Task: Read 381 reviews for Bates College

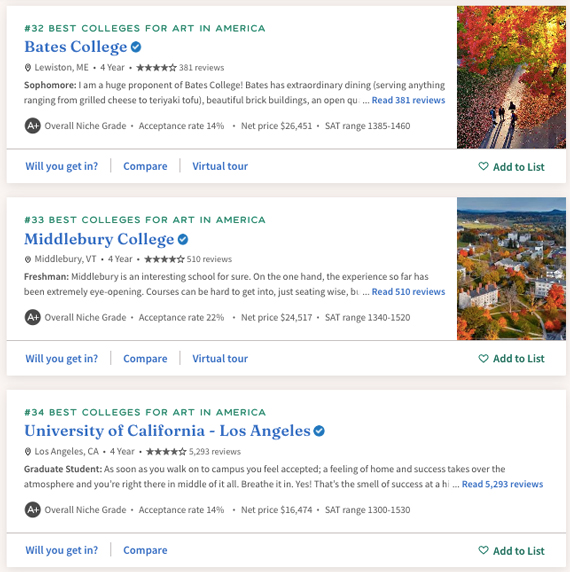Action: [408, 100]
